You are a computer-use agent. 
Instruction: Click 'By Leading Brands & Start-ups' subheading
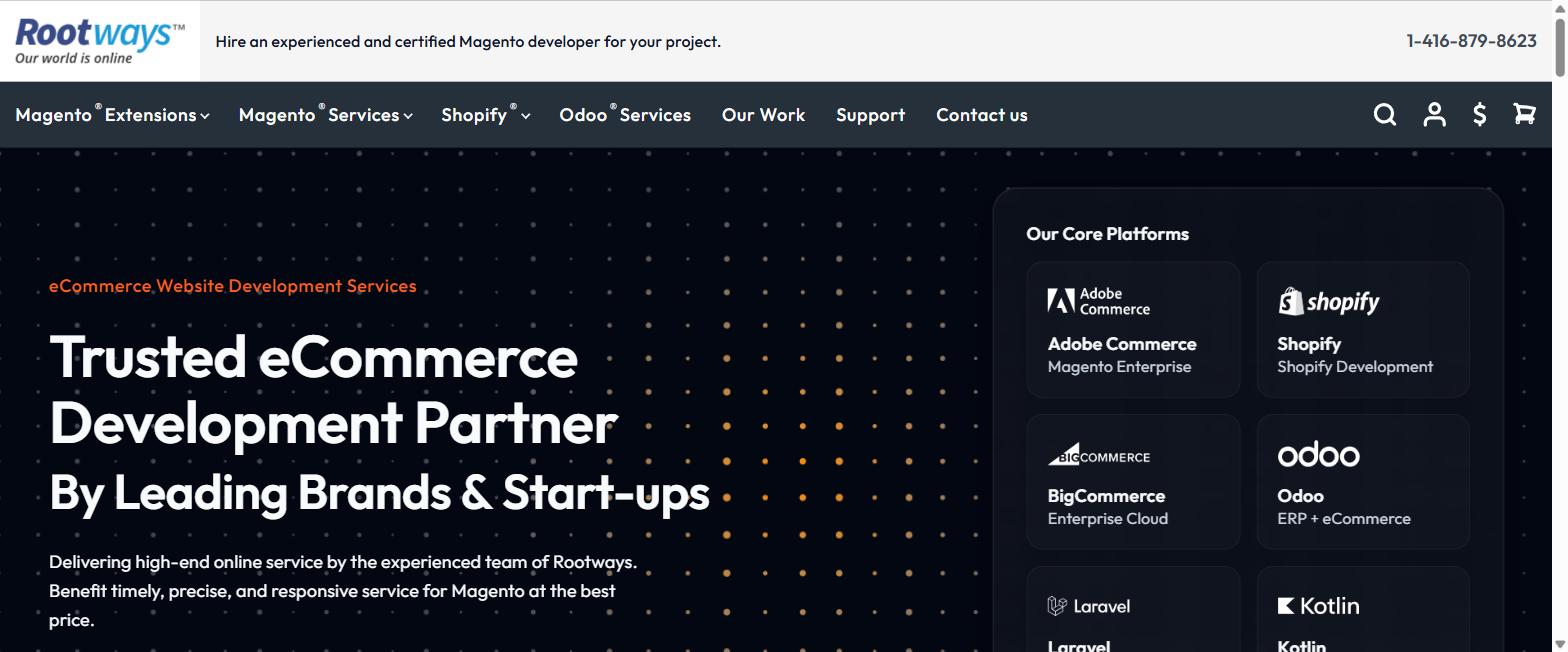pyautogui.click(x=379, y=492)
